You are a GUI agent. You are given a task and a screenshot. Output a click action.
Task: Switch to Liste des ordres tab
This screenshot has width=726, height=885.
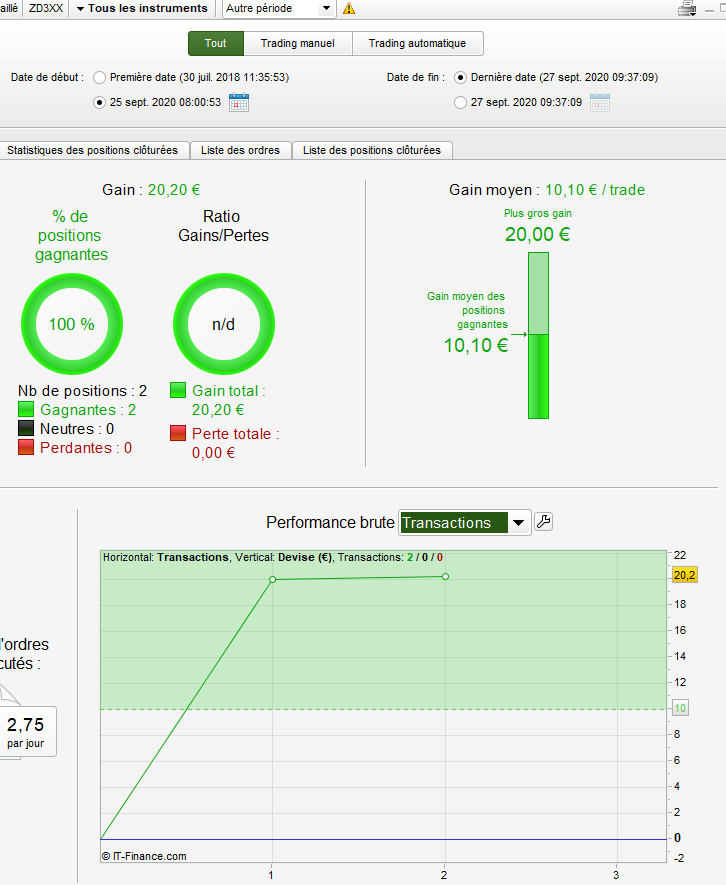(240, 150)
